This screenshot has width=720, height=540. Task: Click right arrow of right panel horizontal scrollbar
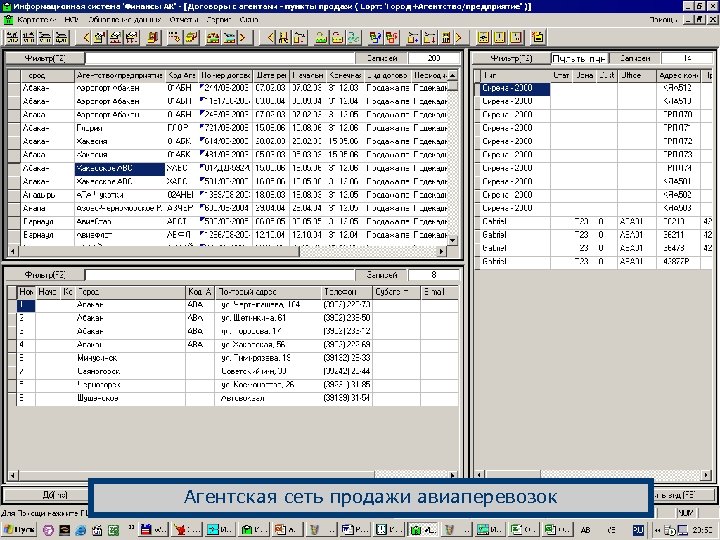[x=706, y=474]
